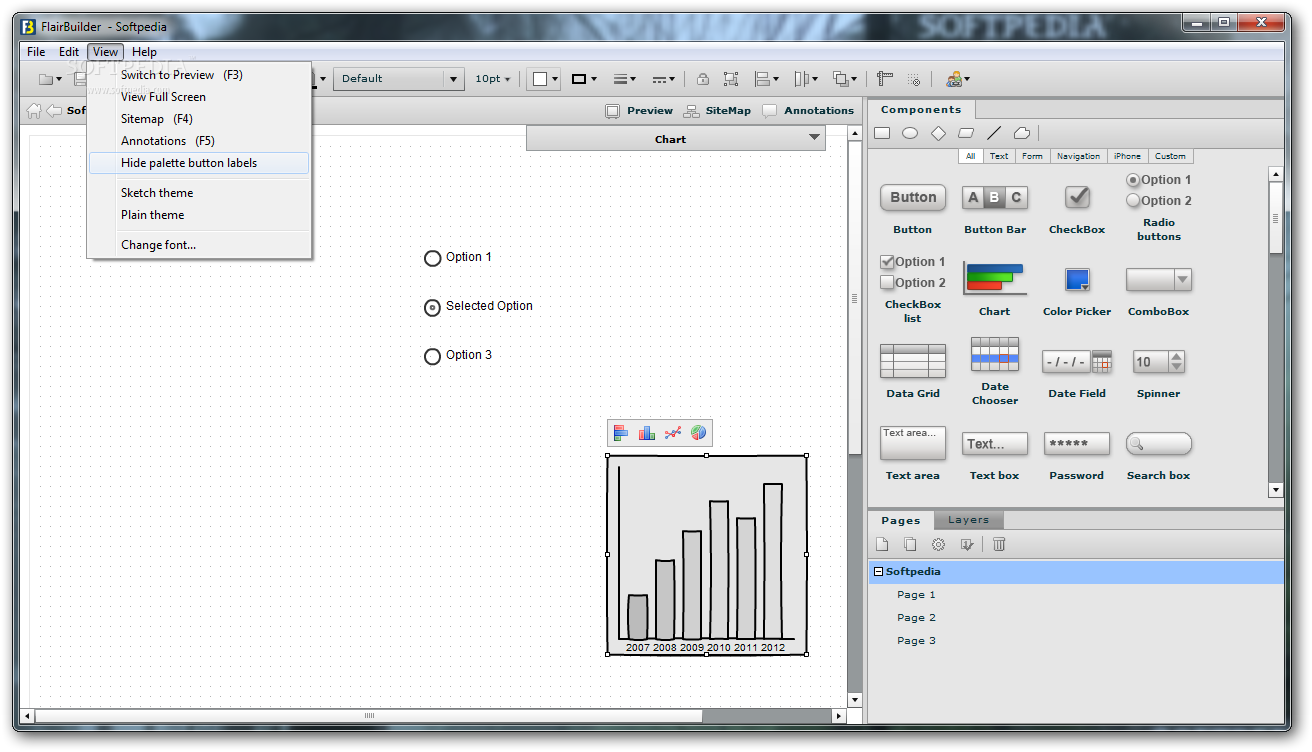Open the Help menu

click(x=144, y=52)
